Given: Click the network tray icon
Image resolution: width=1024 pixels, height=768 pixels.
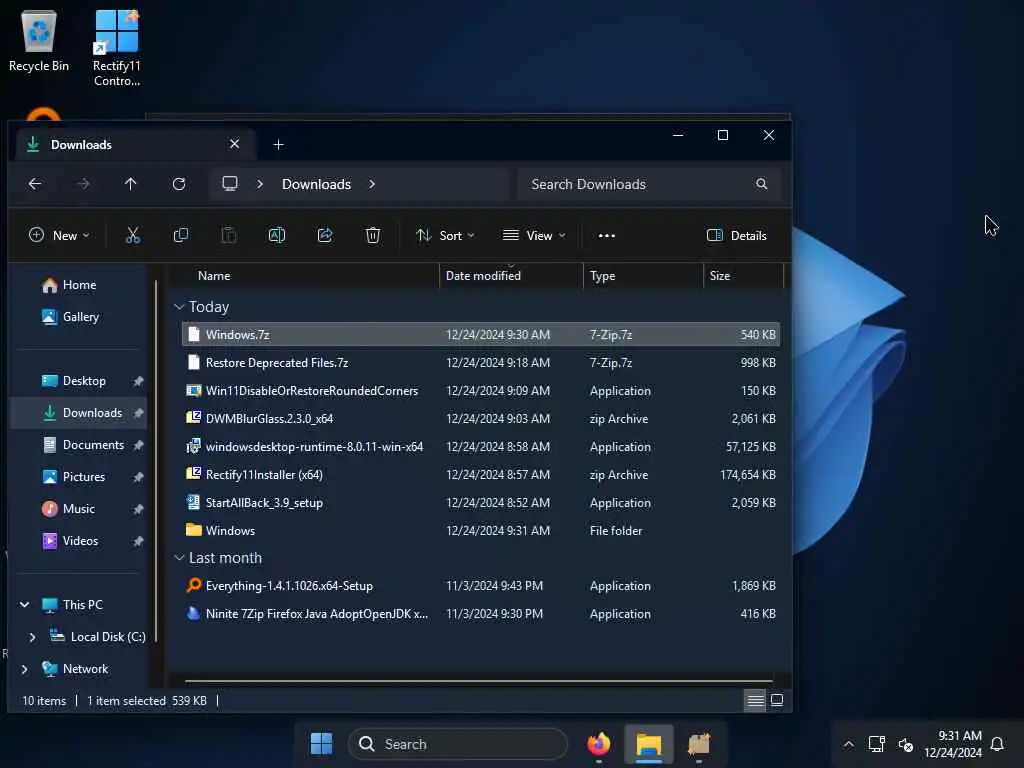Looking at the screenshot, I should [x=876, y=744].
